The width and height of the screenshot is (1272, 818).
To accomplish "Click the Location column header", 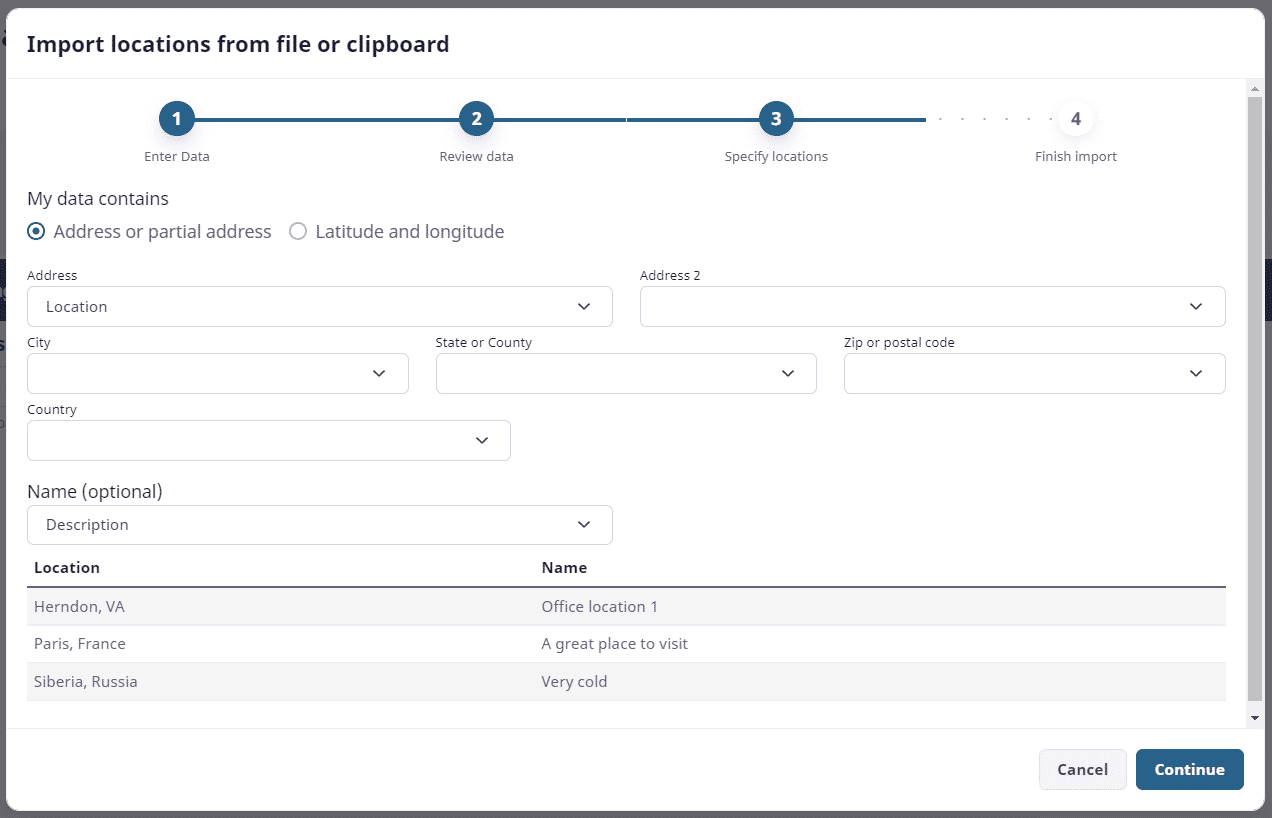I will (67, 567).
